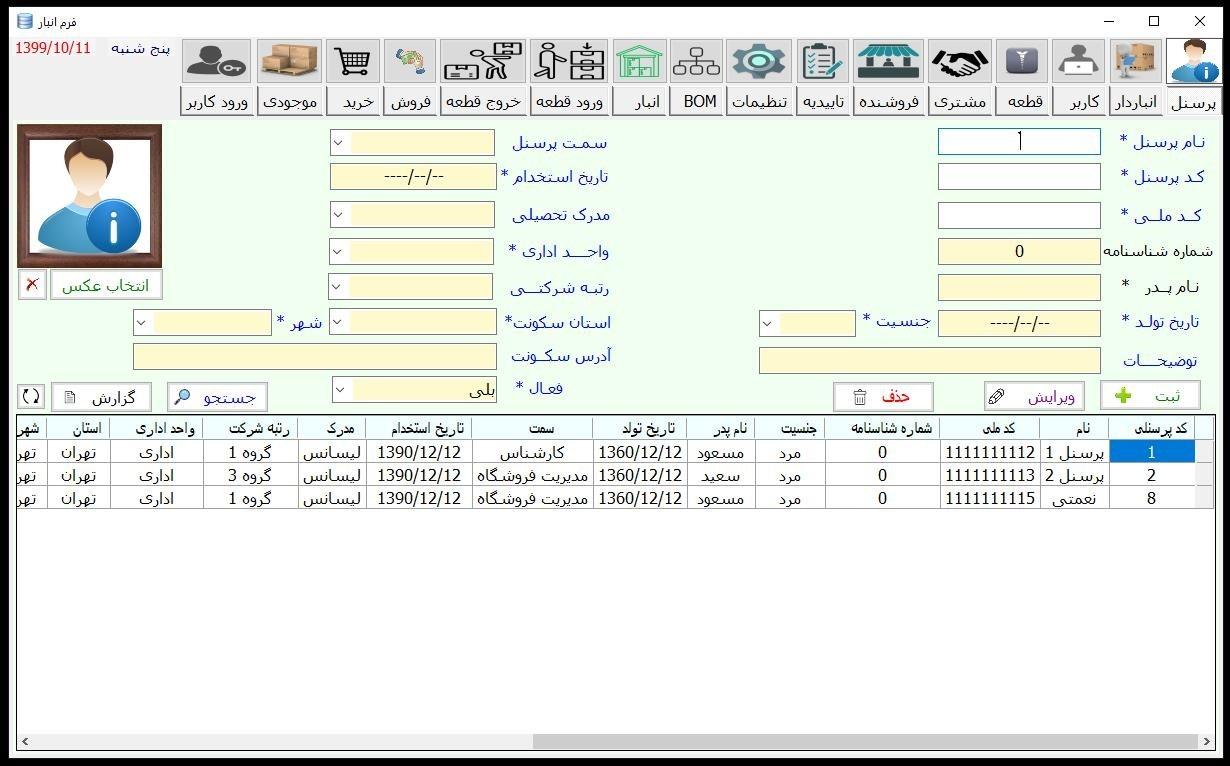Expand the جنسیت gender dropdown
The width and height of the screenshot is (1230, 766).
tap(768, 323)
